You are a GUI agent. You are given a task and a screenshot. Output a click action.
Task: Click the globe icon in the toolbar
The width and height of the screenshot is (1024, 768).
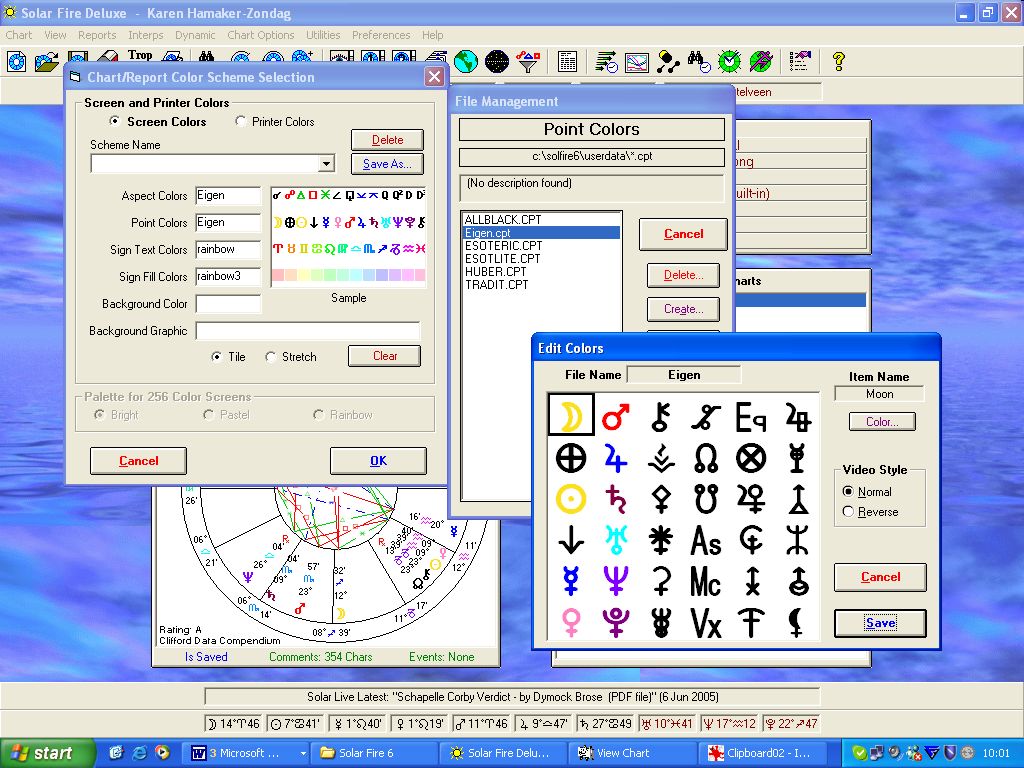point(465,62)
